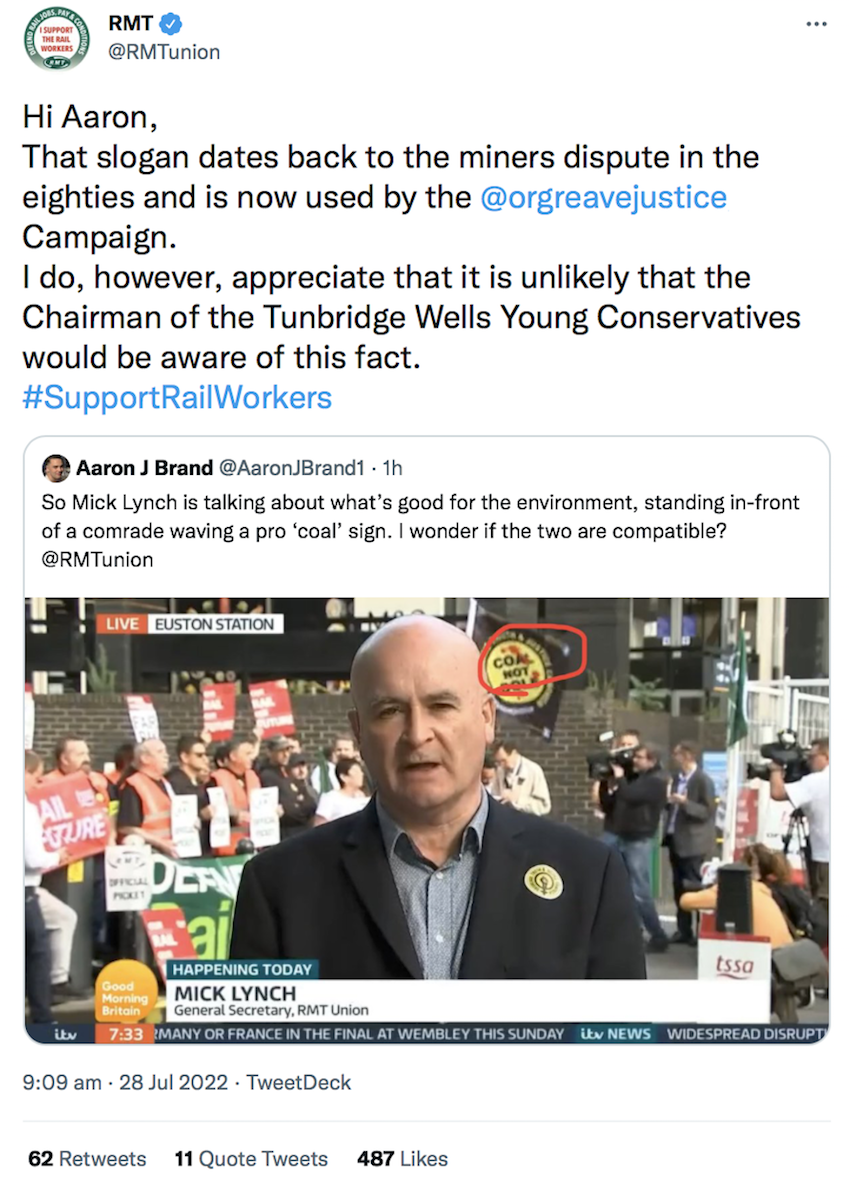
Task: Open the Mick Lynch broadcast image
Action: click(427, 820)
